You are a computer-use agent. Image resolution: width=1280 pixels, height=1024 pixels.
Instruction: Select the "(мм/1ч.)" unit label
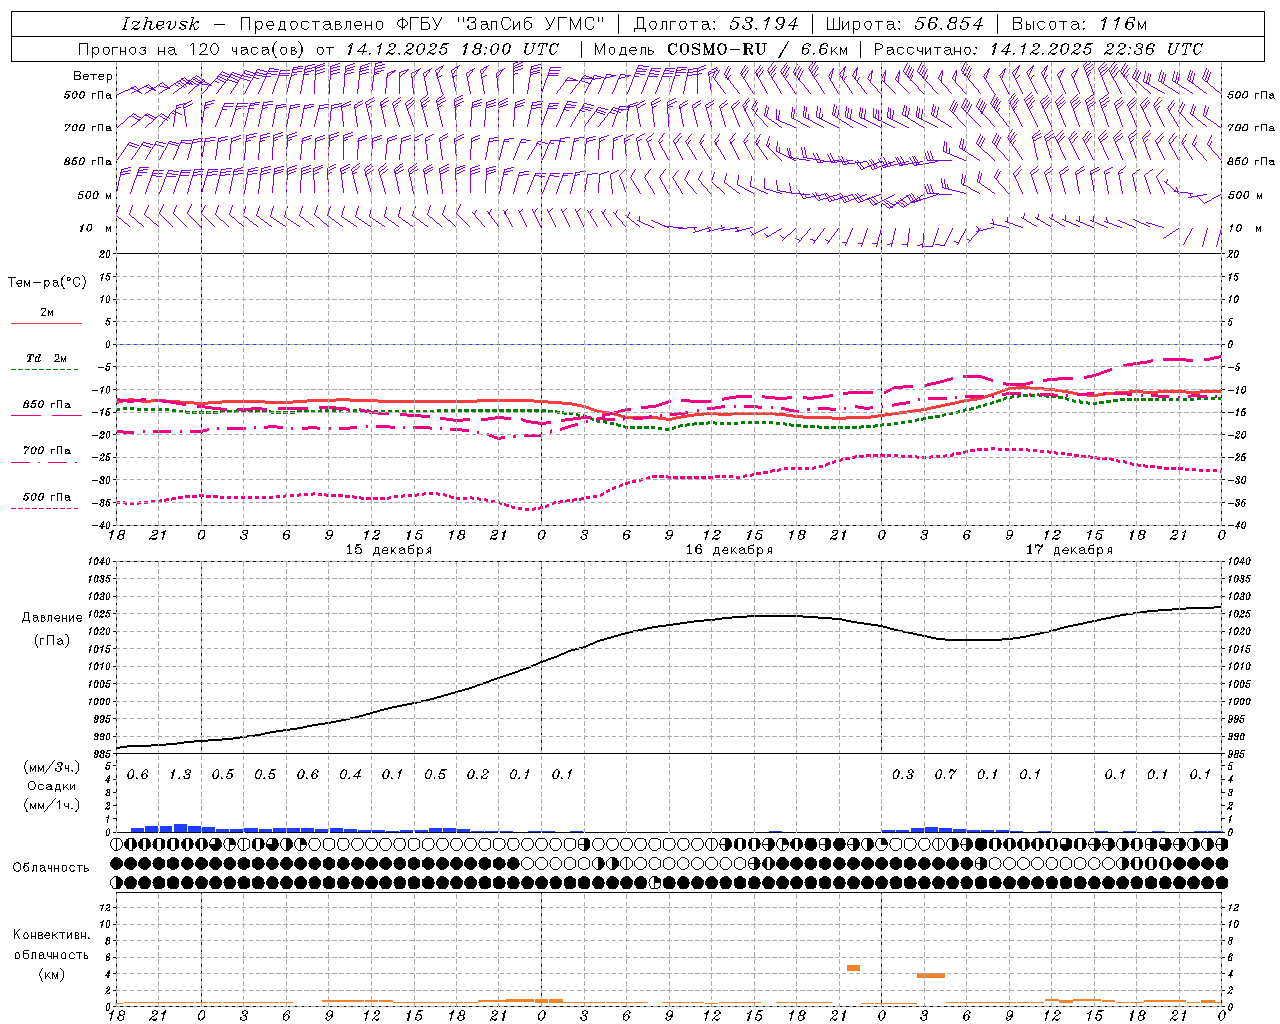(x=53, y=805)
